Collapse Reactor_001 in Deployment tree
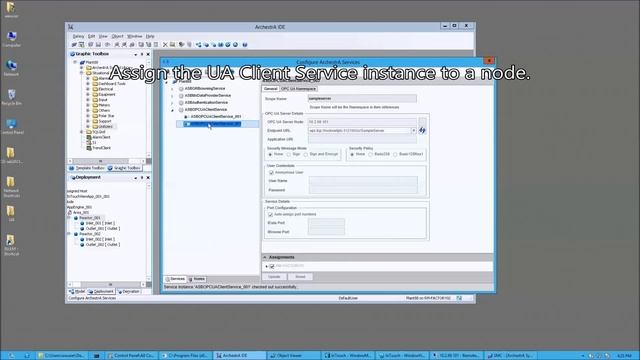 (x=69, y=218)
